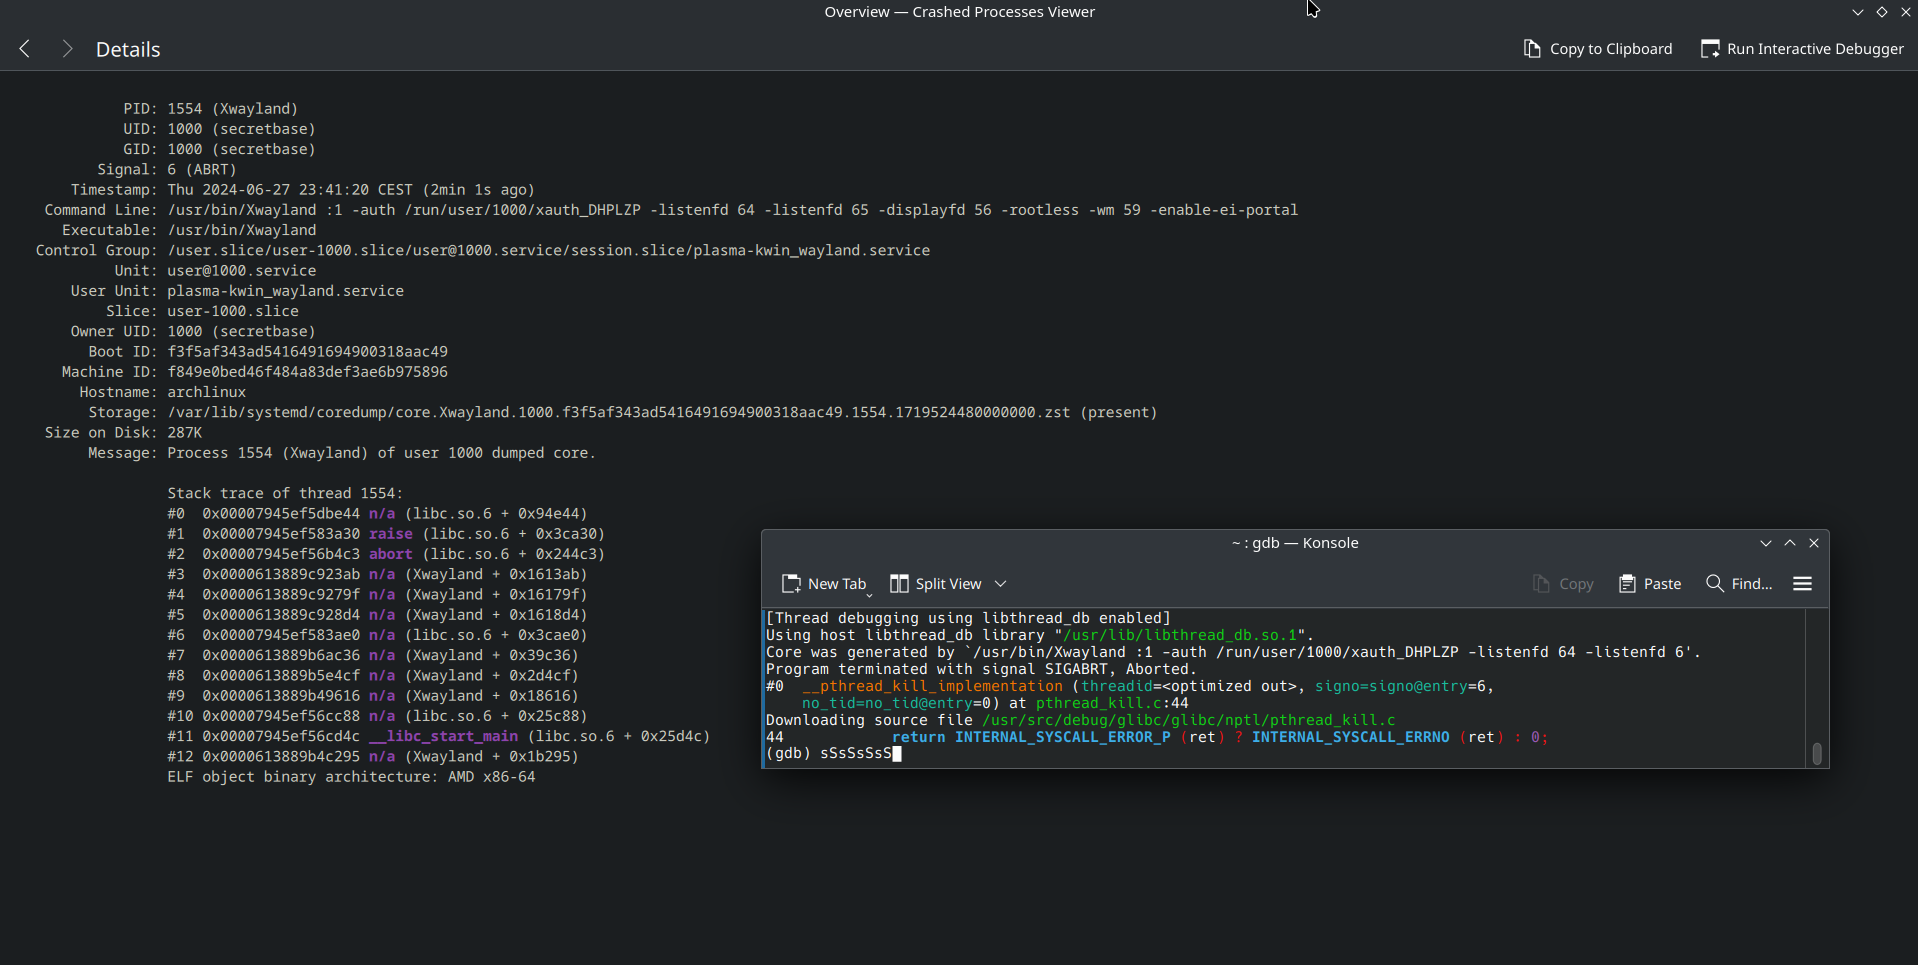Expand the Split View dropdown arrow

coord(1001,584)
